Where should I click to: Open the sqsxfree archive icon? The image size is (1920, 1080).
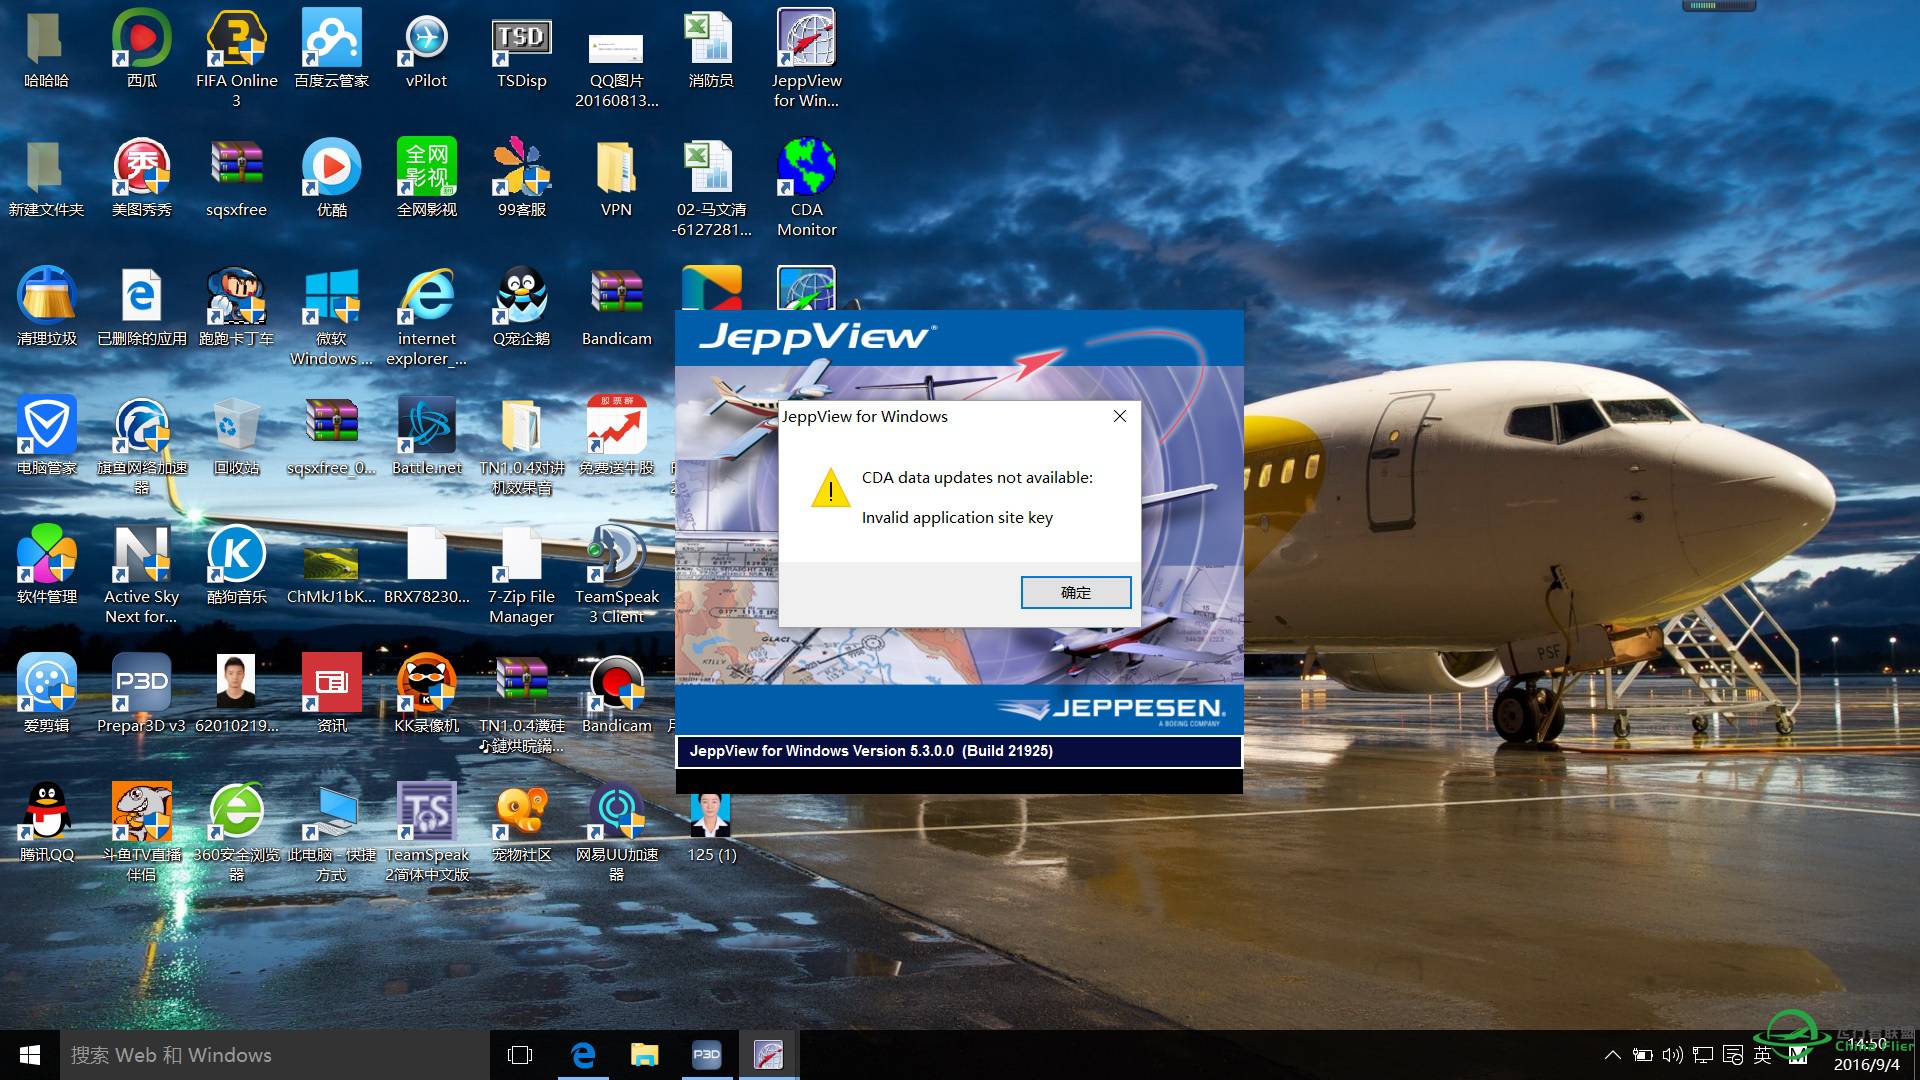point(236,177)
